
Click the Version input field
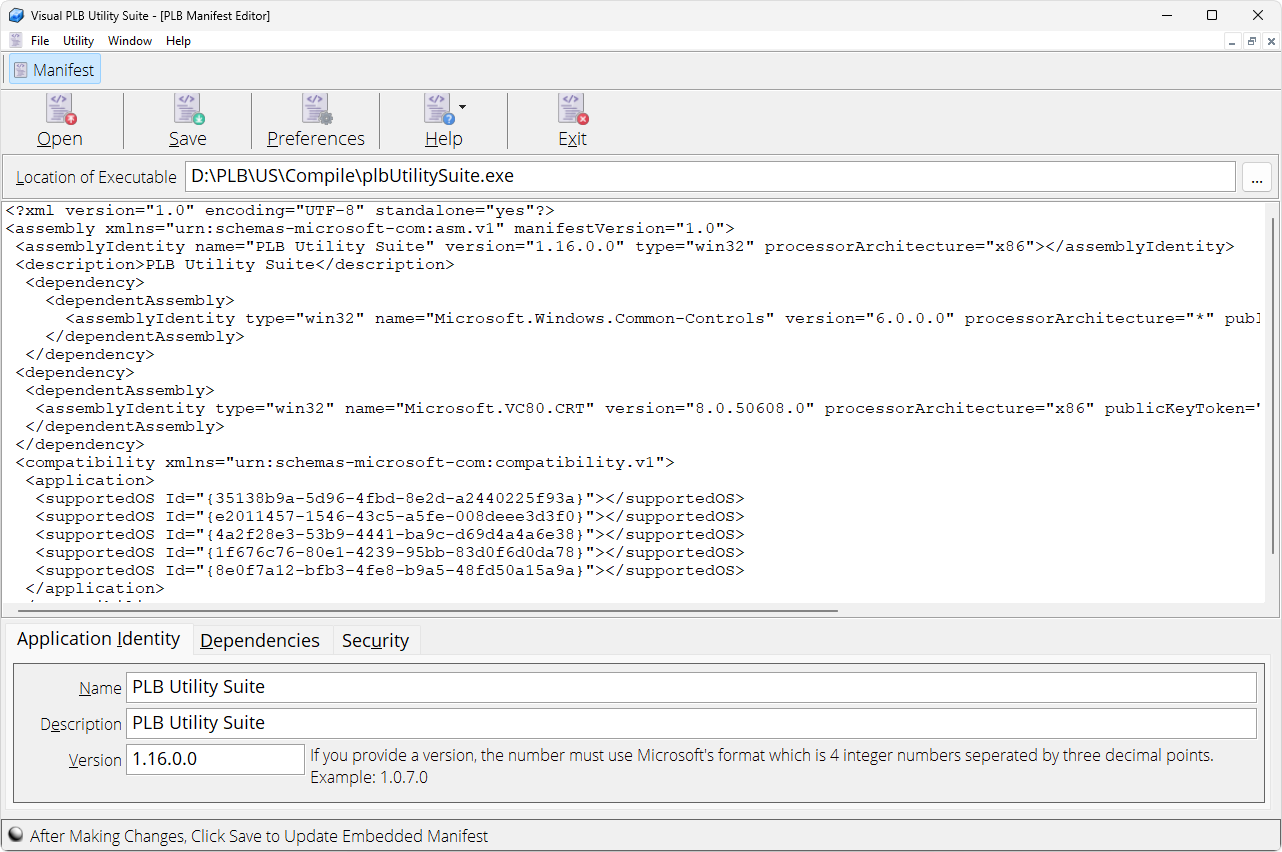[215, 759]
